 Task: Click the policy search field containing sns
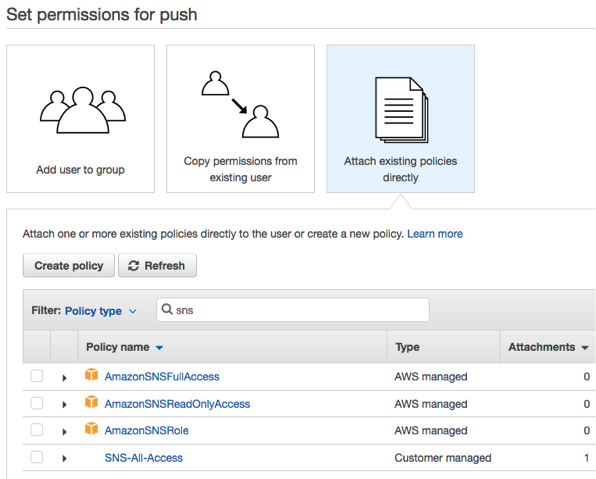[x=293, y=310]
